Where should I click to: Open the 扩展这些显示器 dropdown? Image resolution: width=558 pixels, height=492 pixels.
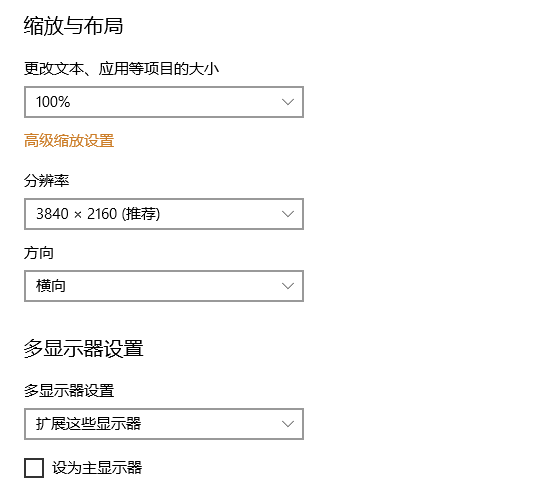164,424
